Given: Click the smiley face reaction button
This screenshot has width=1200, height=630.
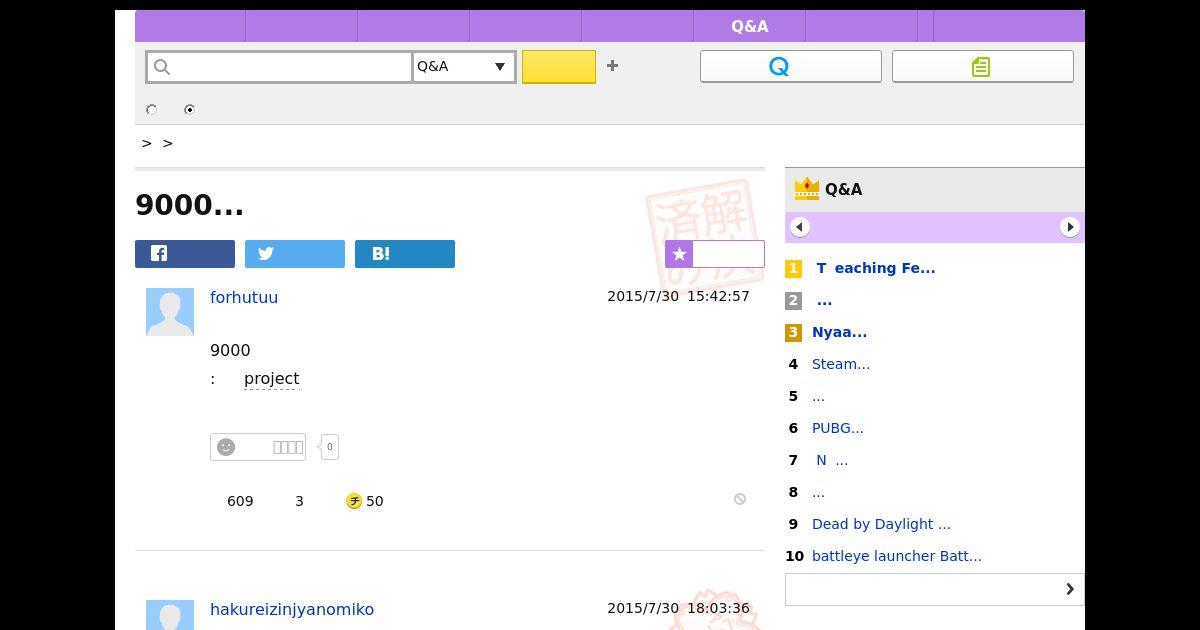Looking at the screenshot, I should coord(258,447).
